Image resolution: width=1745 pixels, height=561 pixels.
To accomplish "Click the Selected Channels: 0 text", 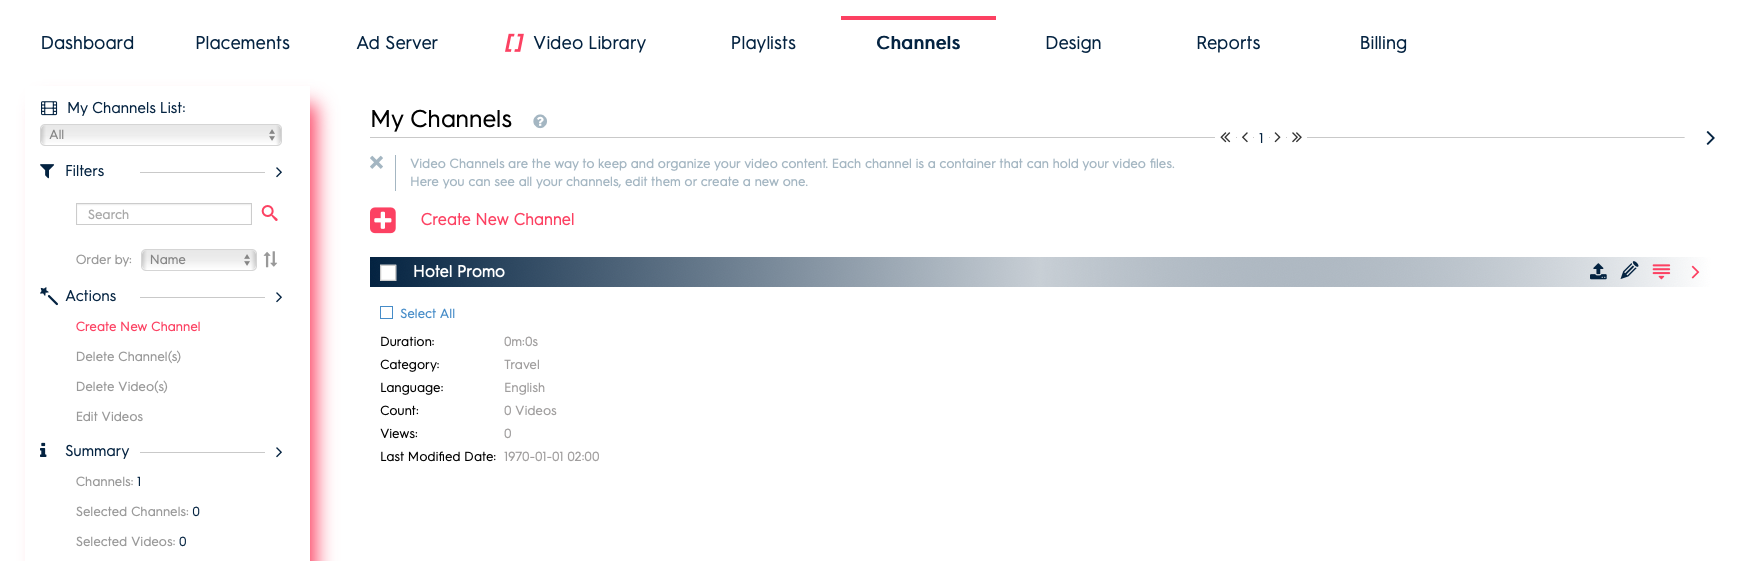I will [138, 512].
